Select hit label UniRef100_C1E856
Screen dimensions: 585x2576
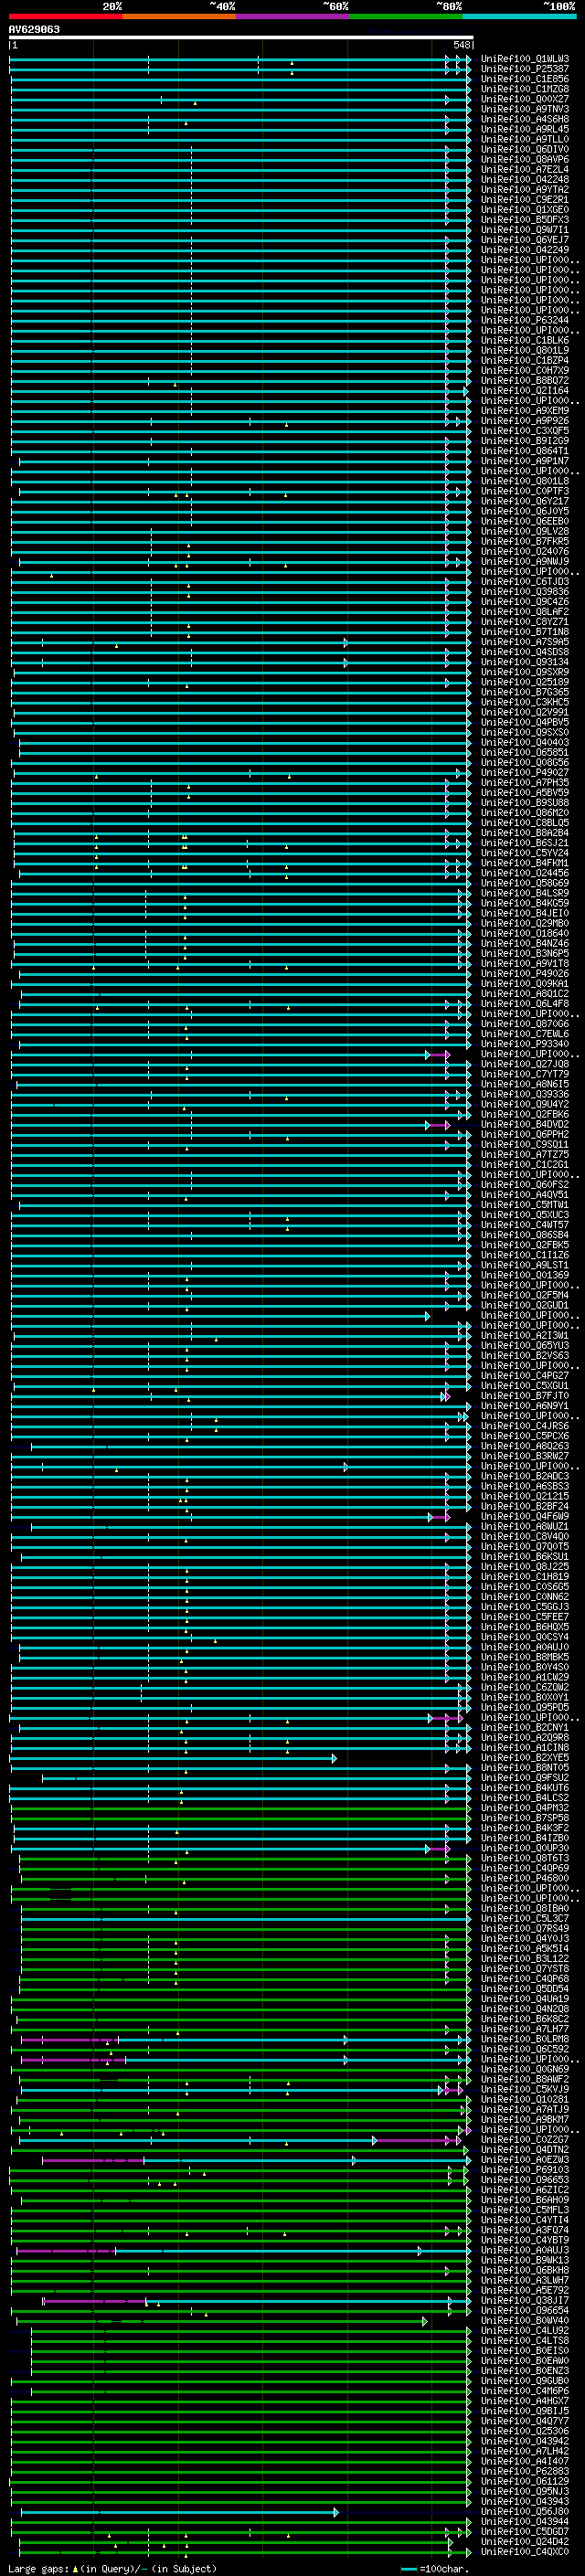tap(525, 79)
